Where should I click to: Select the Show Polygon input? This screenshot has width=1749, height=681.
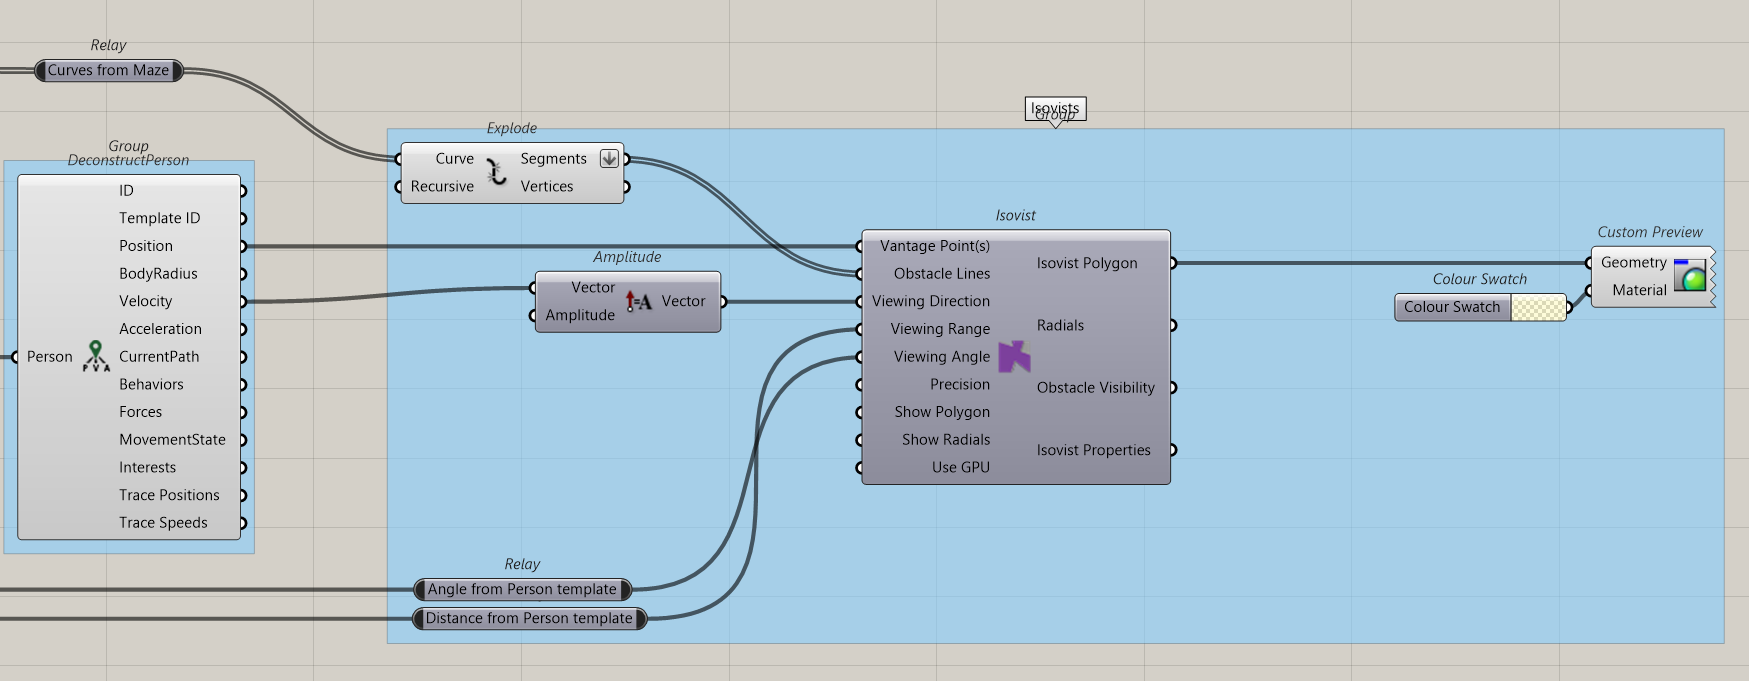click(941, 412)
